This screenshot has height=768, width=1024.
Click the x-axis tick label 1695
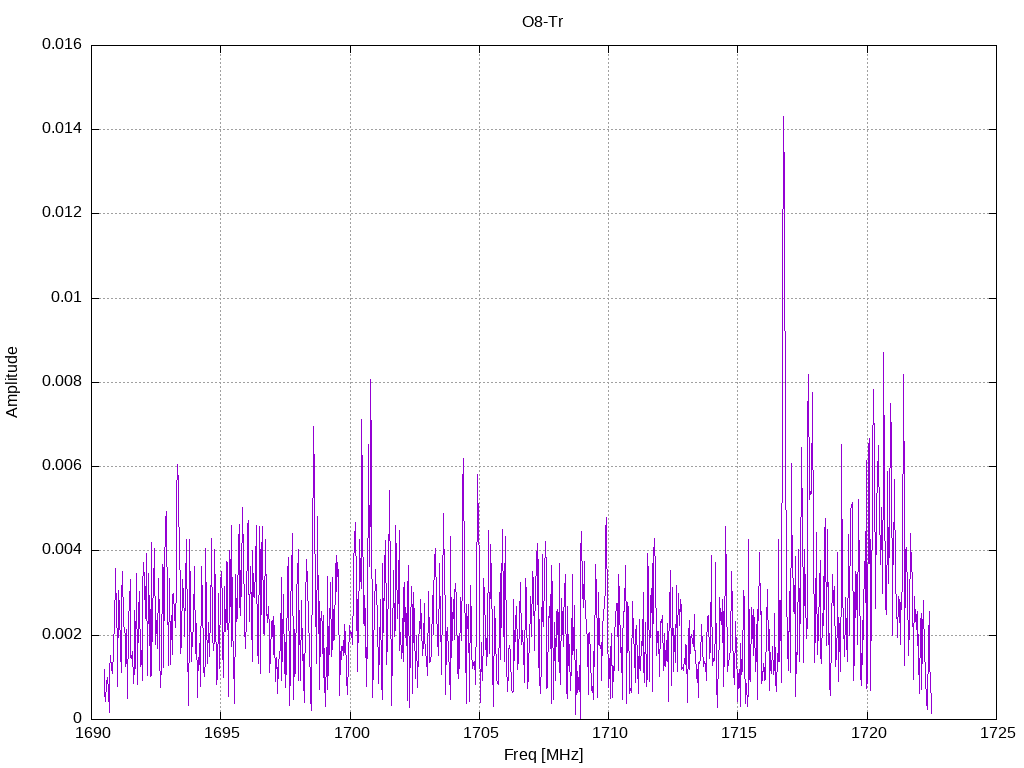pyautogui.click(x=221, y=734)
